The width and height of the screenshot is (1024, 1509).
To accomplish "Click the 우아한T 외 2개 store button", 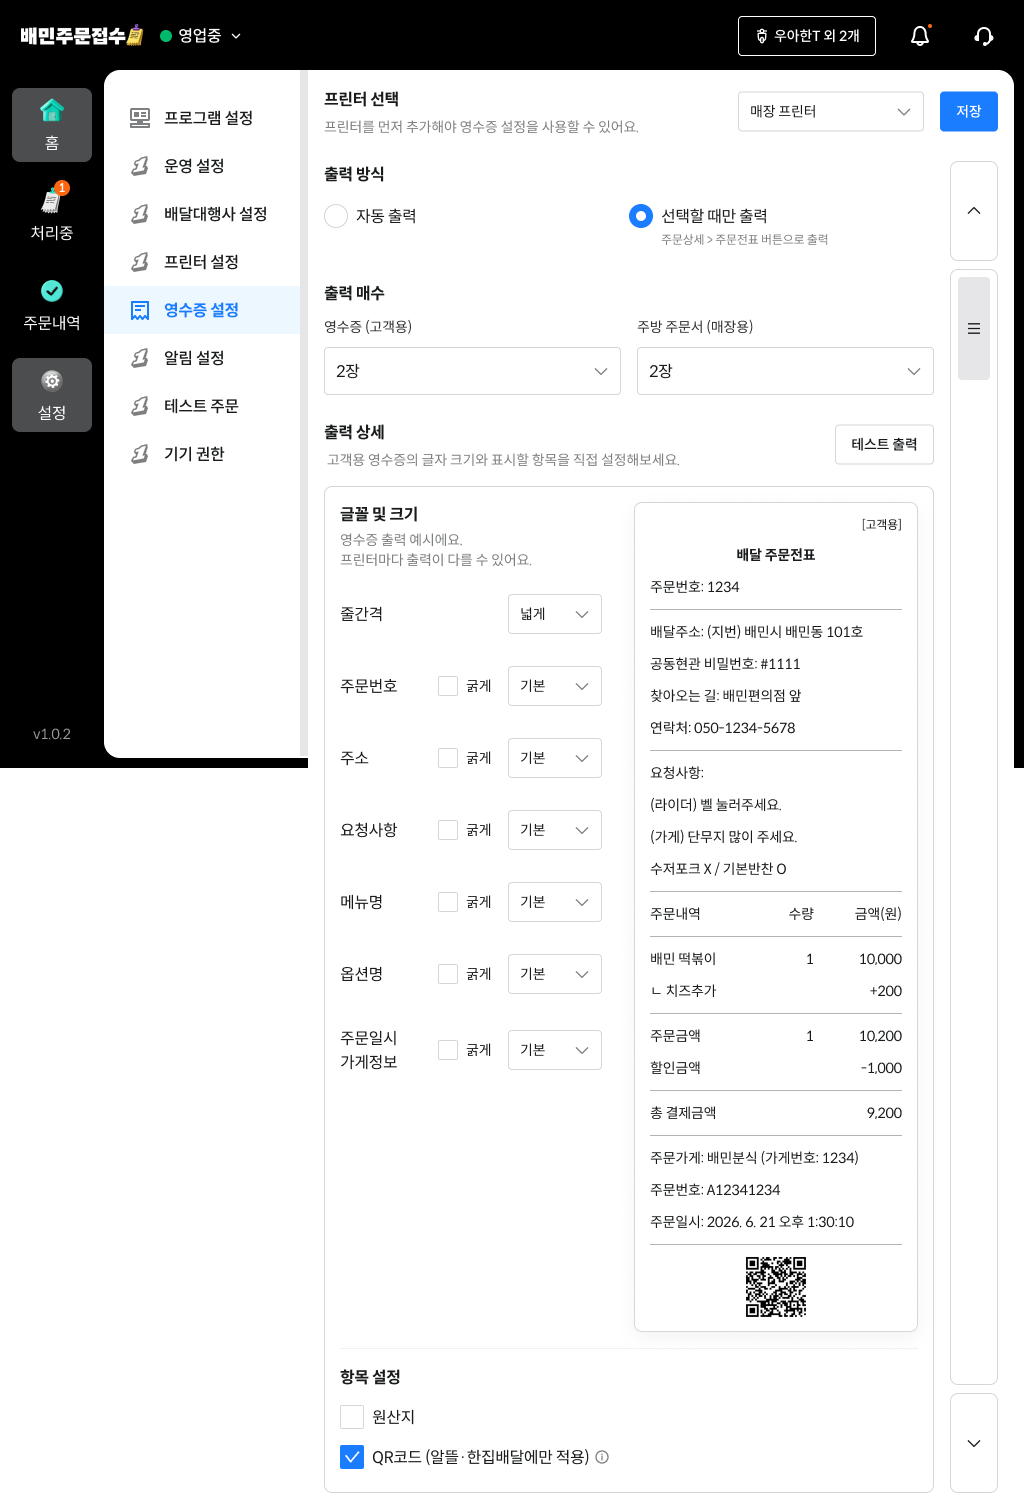I will 807,36.
